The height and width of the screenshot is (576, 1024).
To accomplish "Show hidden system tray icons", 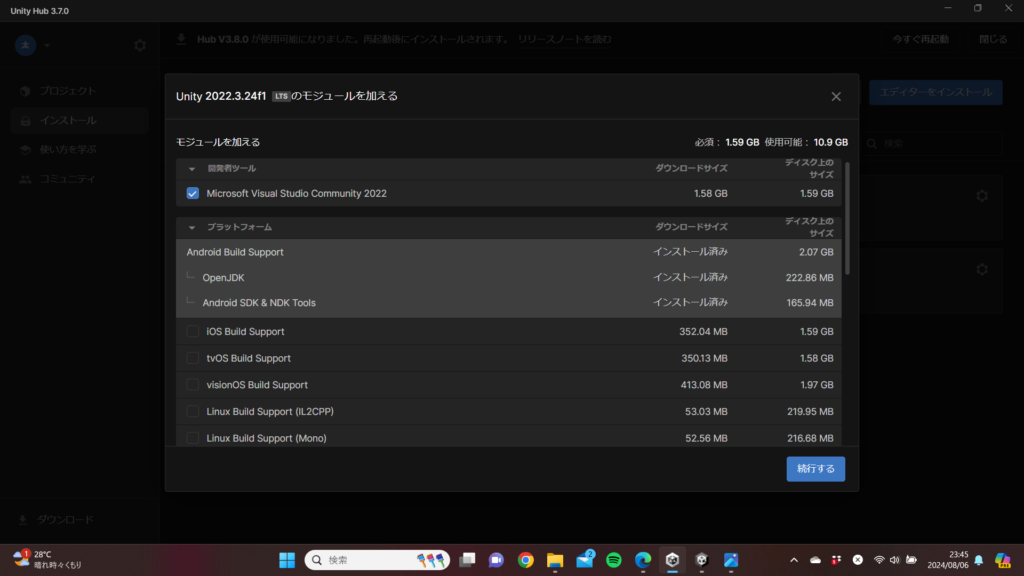I will [794, 560].
